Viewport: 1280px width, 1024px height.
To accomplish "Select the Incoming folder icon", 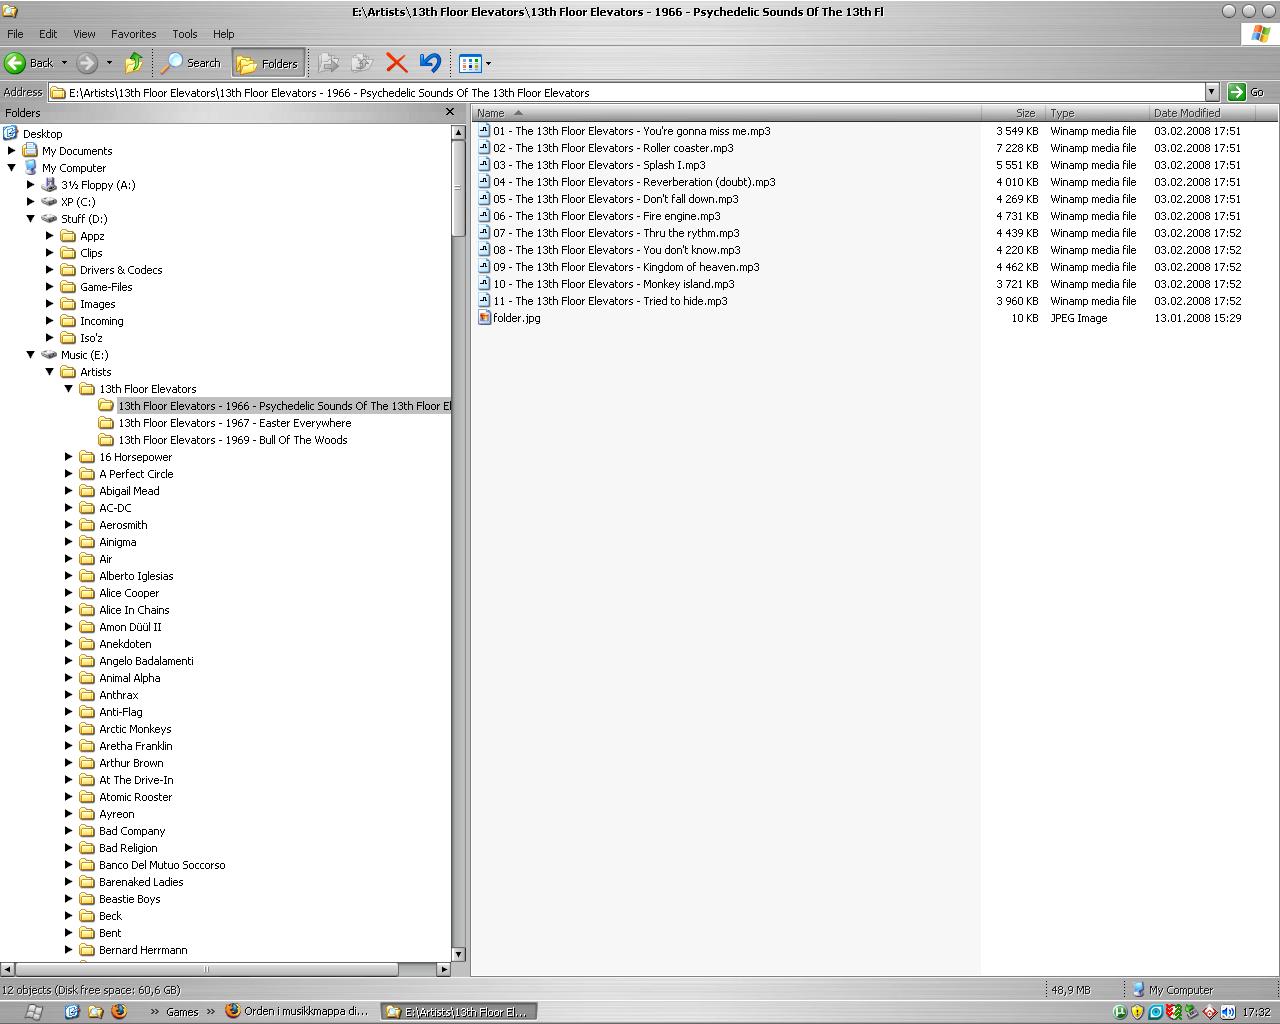I will coord(68,321).
